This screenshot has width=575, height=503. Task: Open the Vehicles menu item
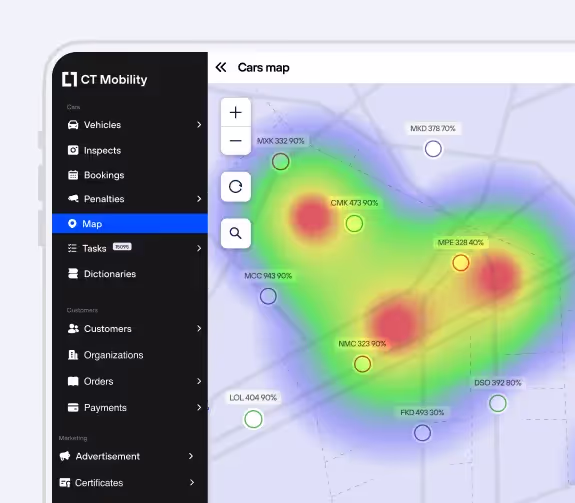click(x=130, y=125)
